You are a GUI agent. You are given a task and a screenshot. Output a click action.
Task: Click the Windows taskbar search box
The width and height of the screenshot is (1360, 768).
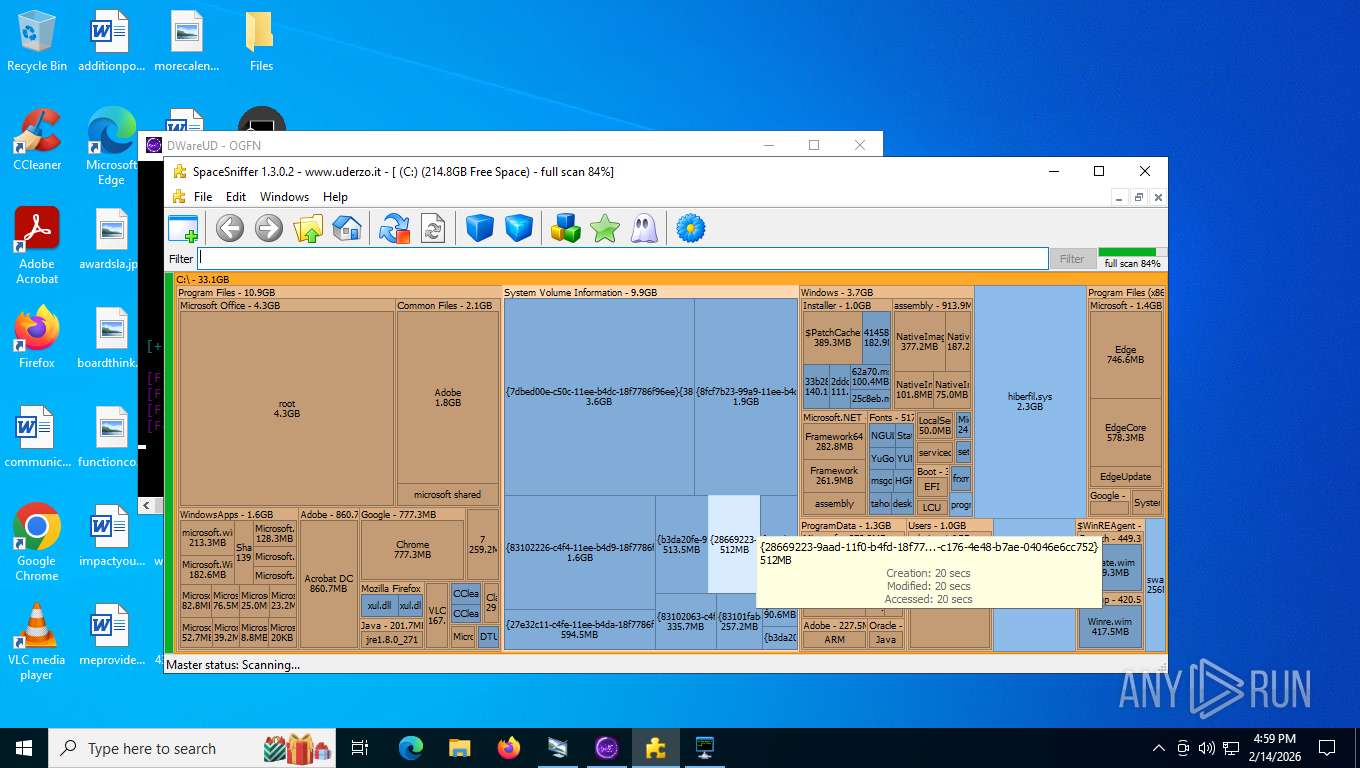(x=193, y=748)
